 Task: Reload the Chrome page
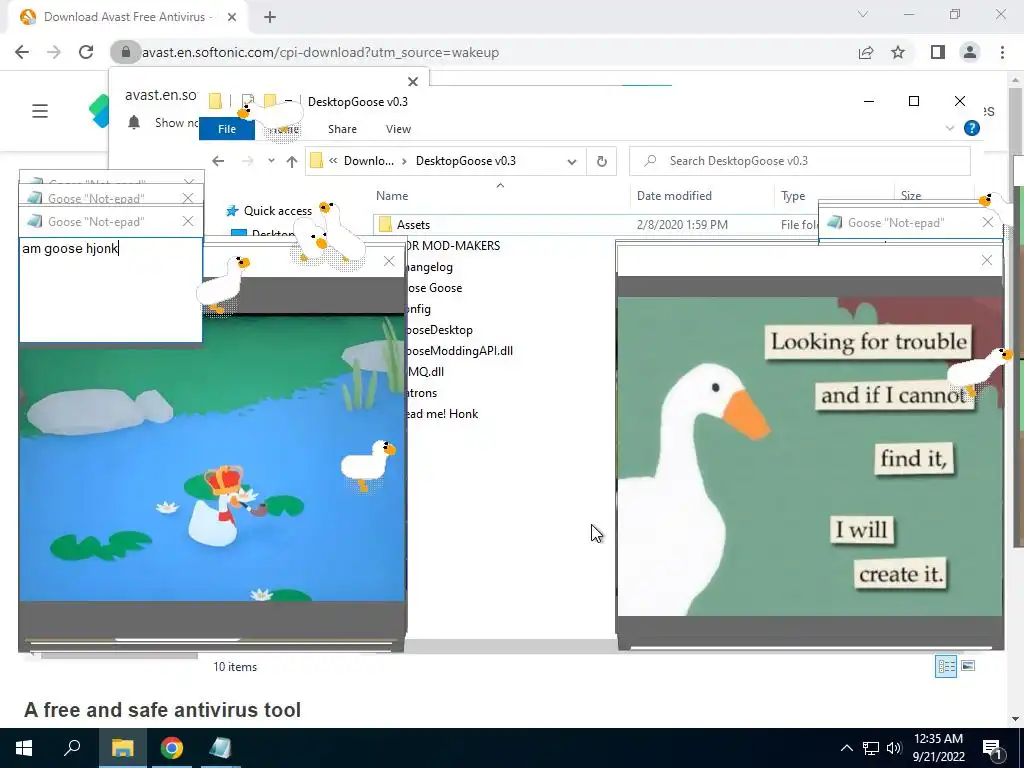coord(86,52)
